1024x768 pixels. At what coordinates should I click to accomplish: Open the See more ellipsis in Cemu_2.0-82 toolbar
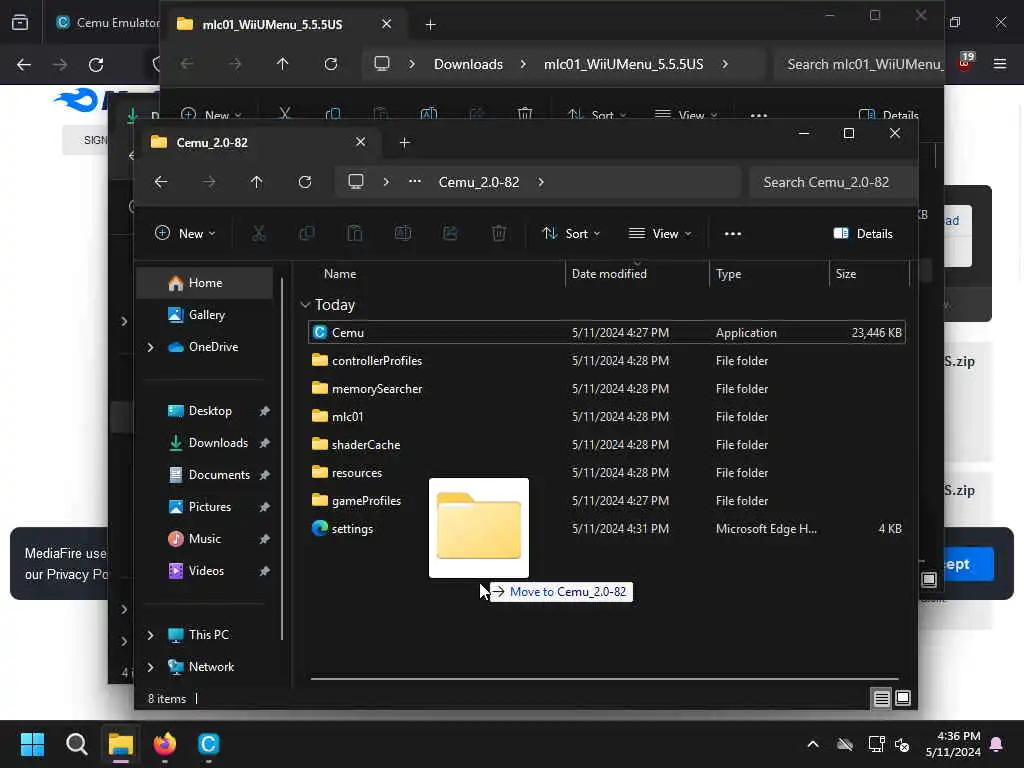click(733, 234)
